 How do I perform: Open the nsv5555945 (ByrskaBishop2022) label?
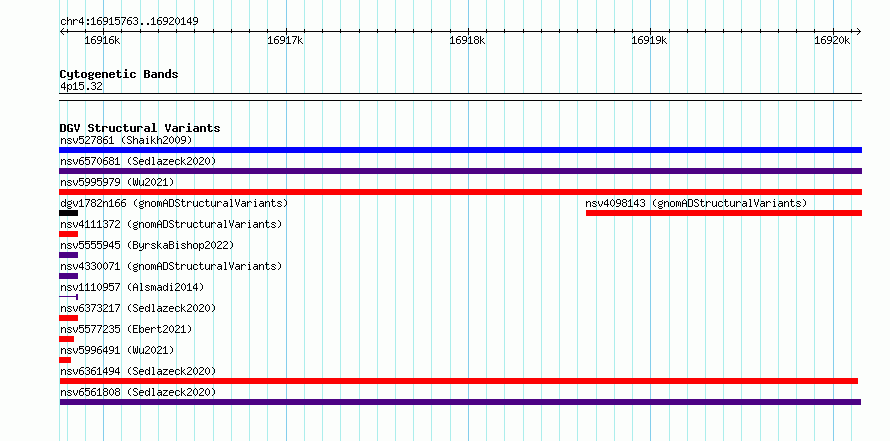pyautogui.click(x=147, y=245)
